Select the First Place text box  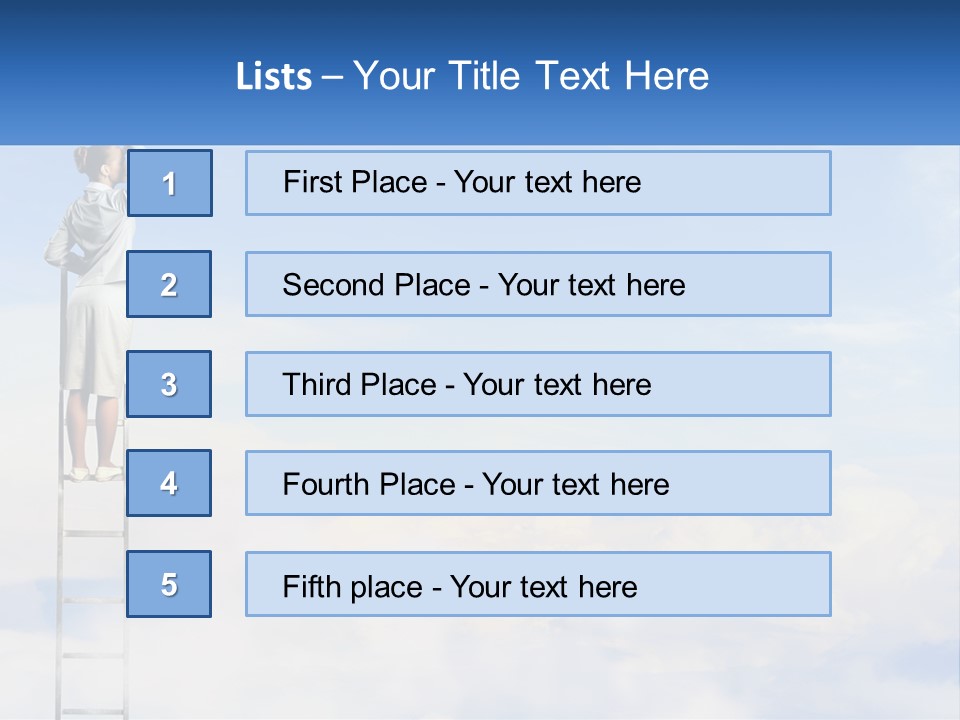538,183
